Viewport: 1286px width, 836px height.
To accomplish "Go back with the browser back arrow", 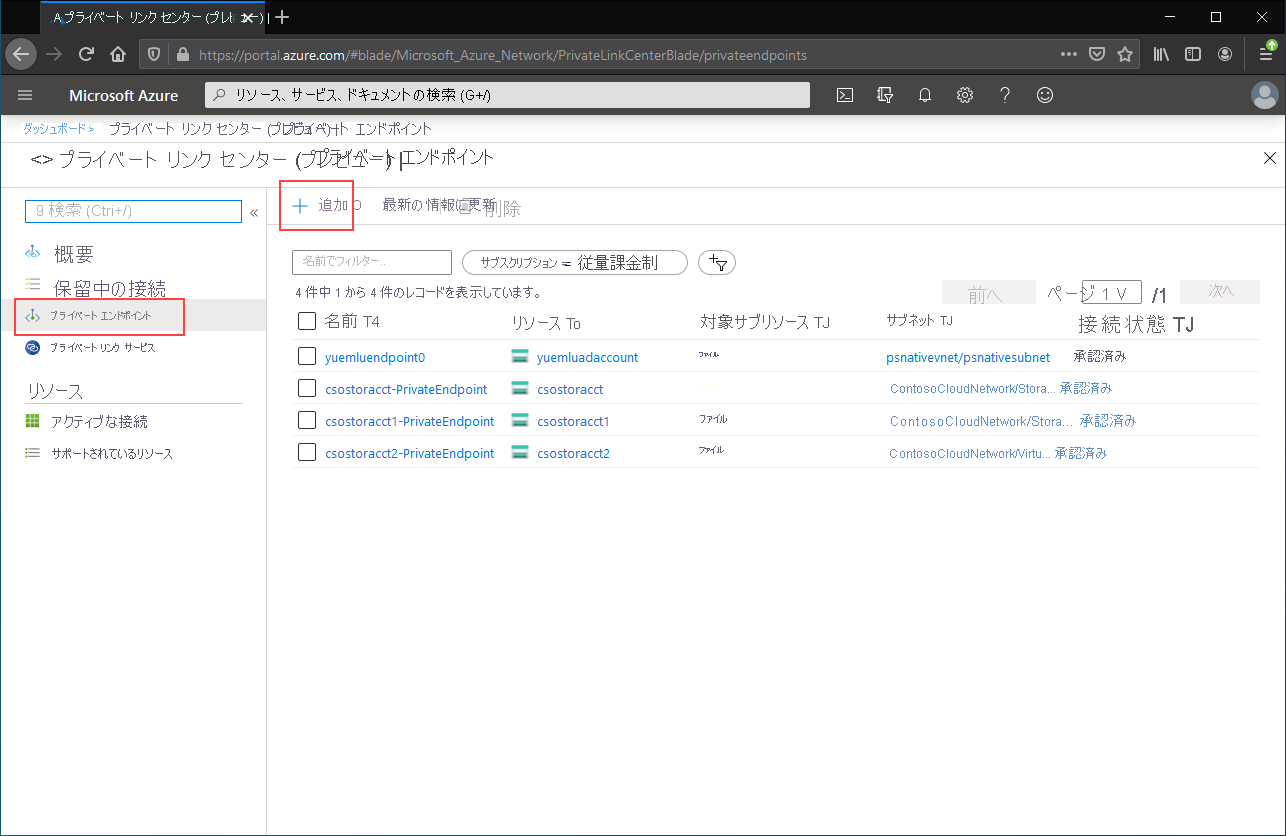I will tap(21, 54).
